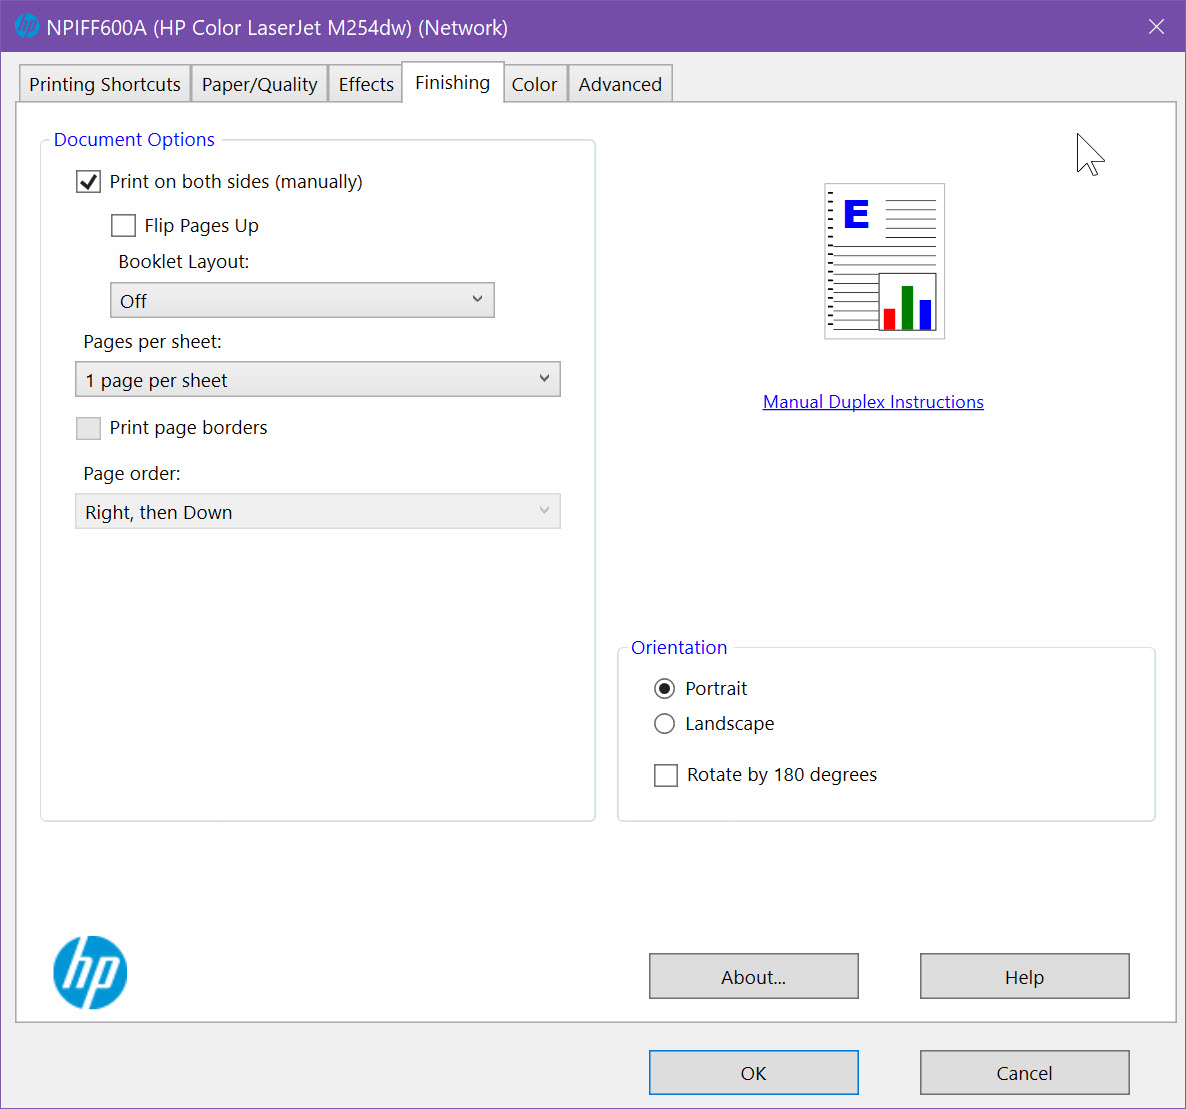Click the Orientation group label

678,648
